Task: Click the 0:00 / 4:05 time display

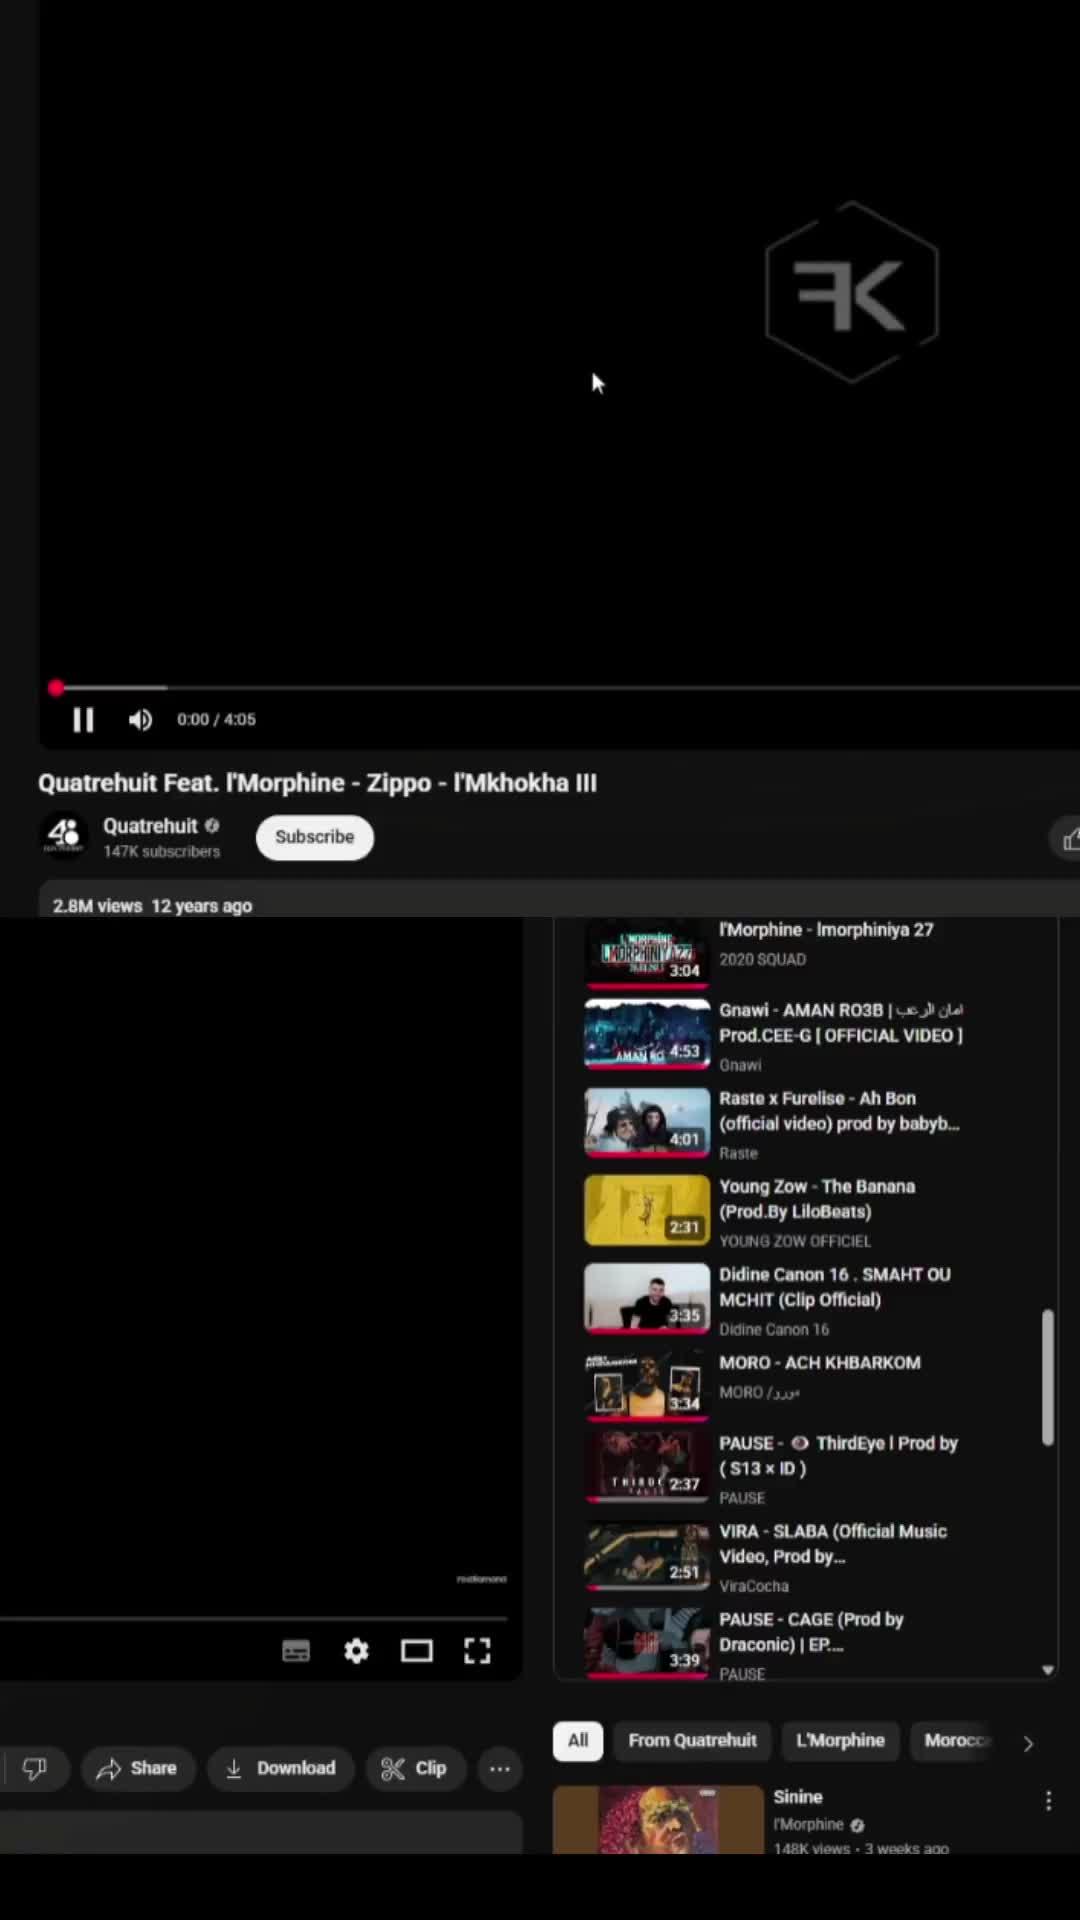Action: pos(216,720)
